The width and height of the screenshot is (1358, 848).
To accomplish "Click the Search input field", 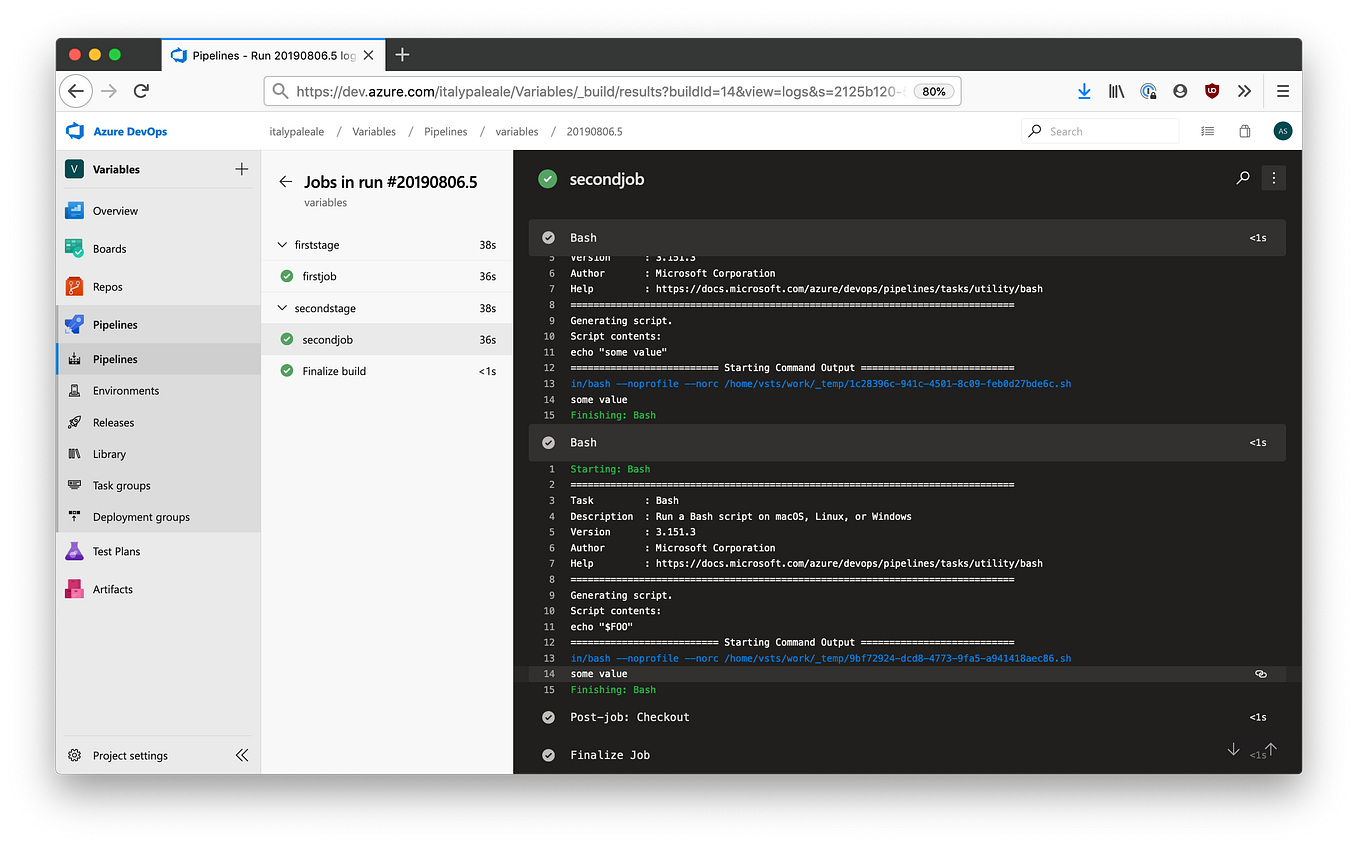I will click(x=1099, y=130).
